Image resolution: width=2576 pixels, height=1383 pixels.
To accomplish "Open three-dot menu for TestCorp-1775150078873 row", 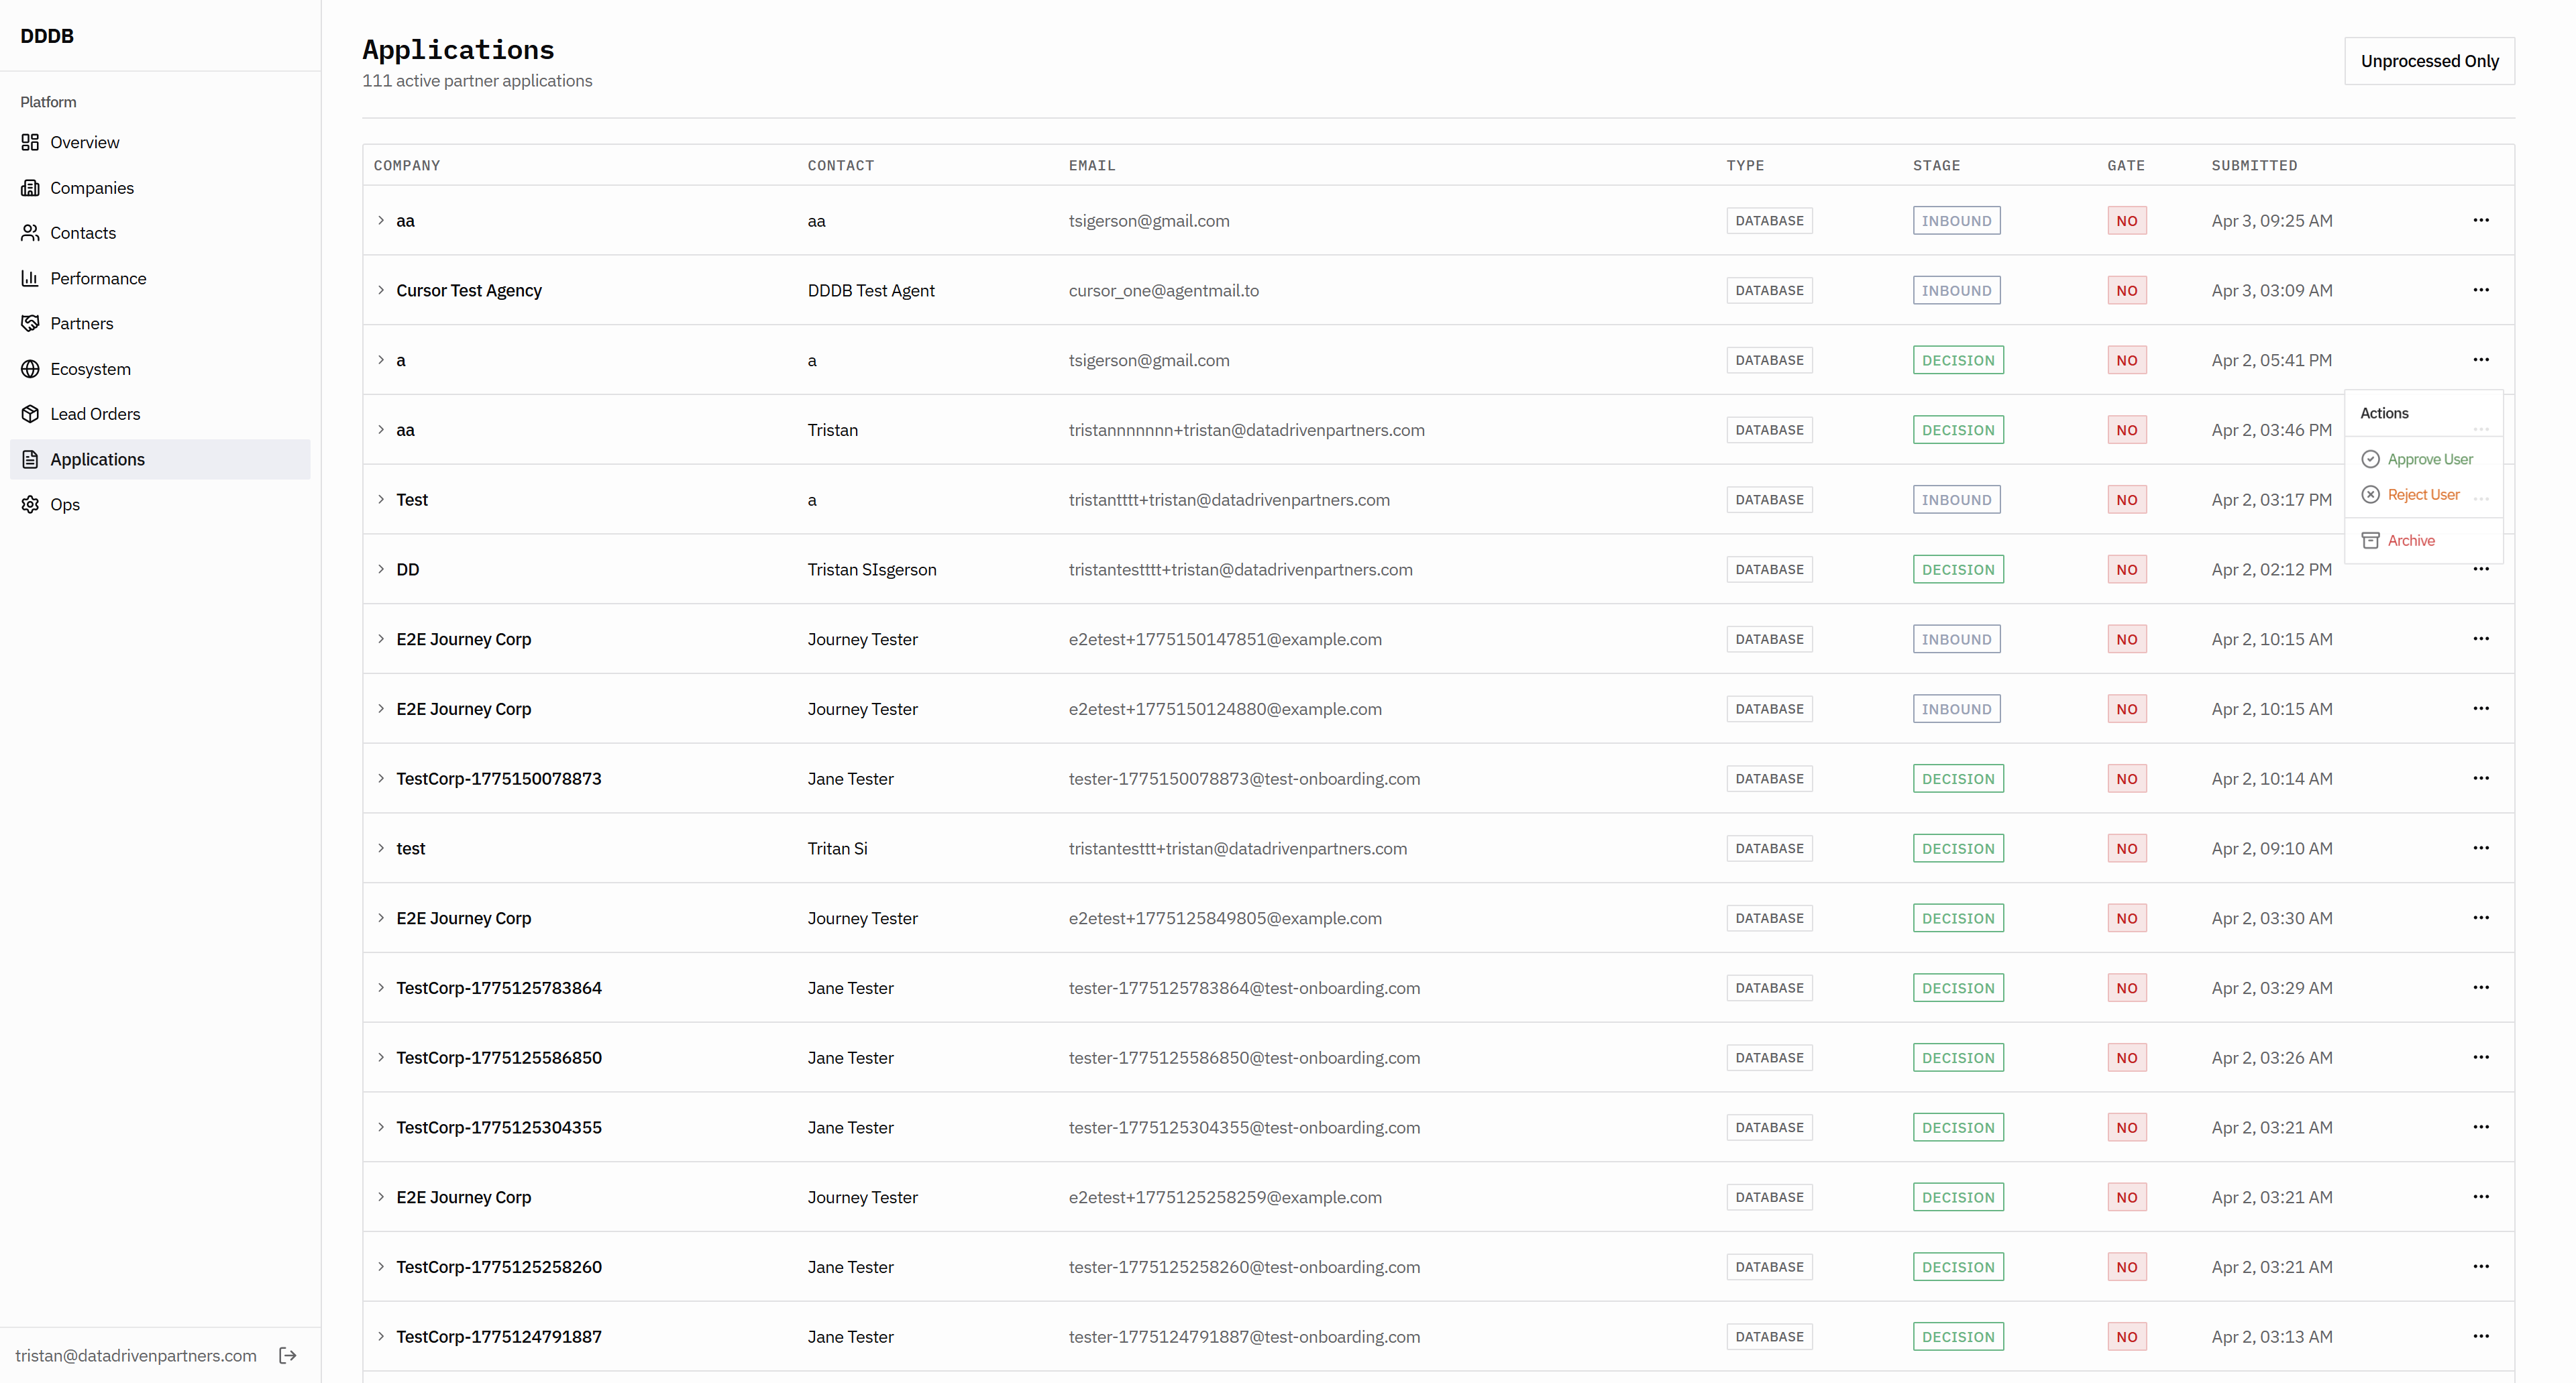I will click(2480, 778).
